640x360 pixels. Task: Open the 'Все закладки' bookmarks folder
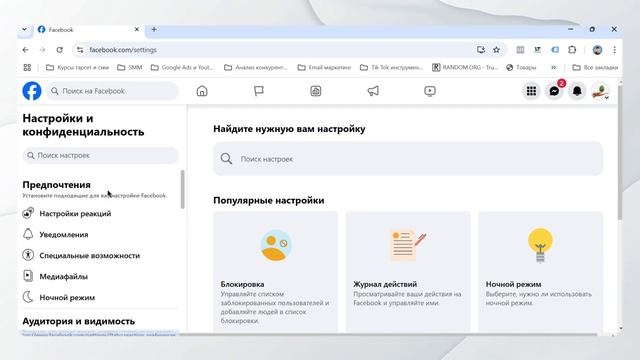pyautogui.click(x=595, y=67)
